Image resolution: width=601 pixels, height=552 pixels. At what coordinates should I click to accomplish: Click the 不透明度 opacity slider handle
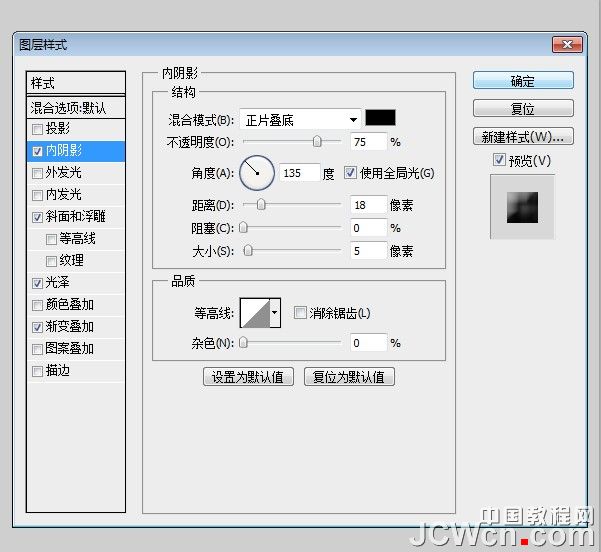coord(317,141)
